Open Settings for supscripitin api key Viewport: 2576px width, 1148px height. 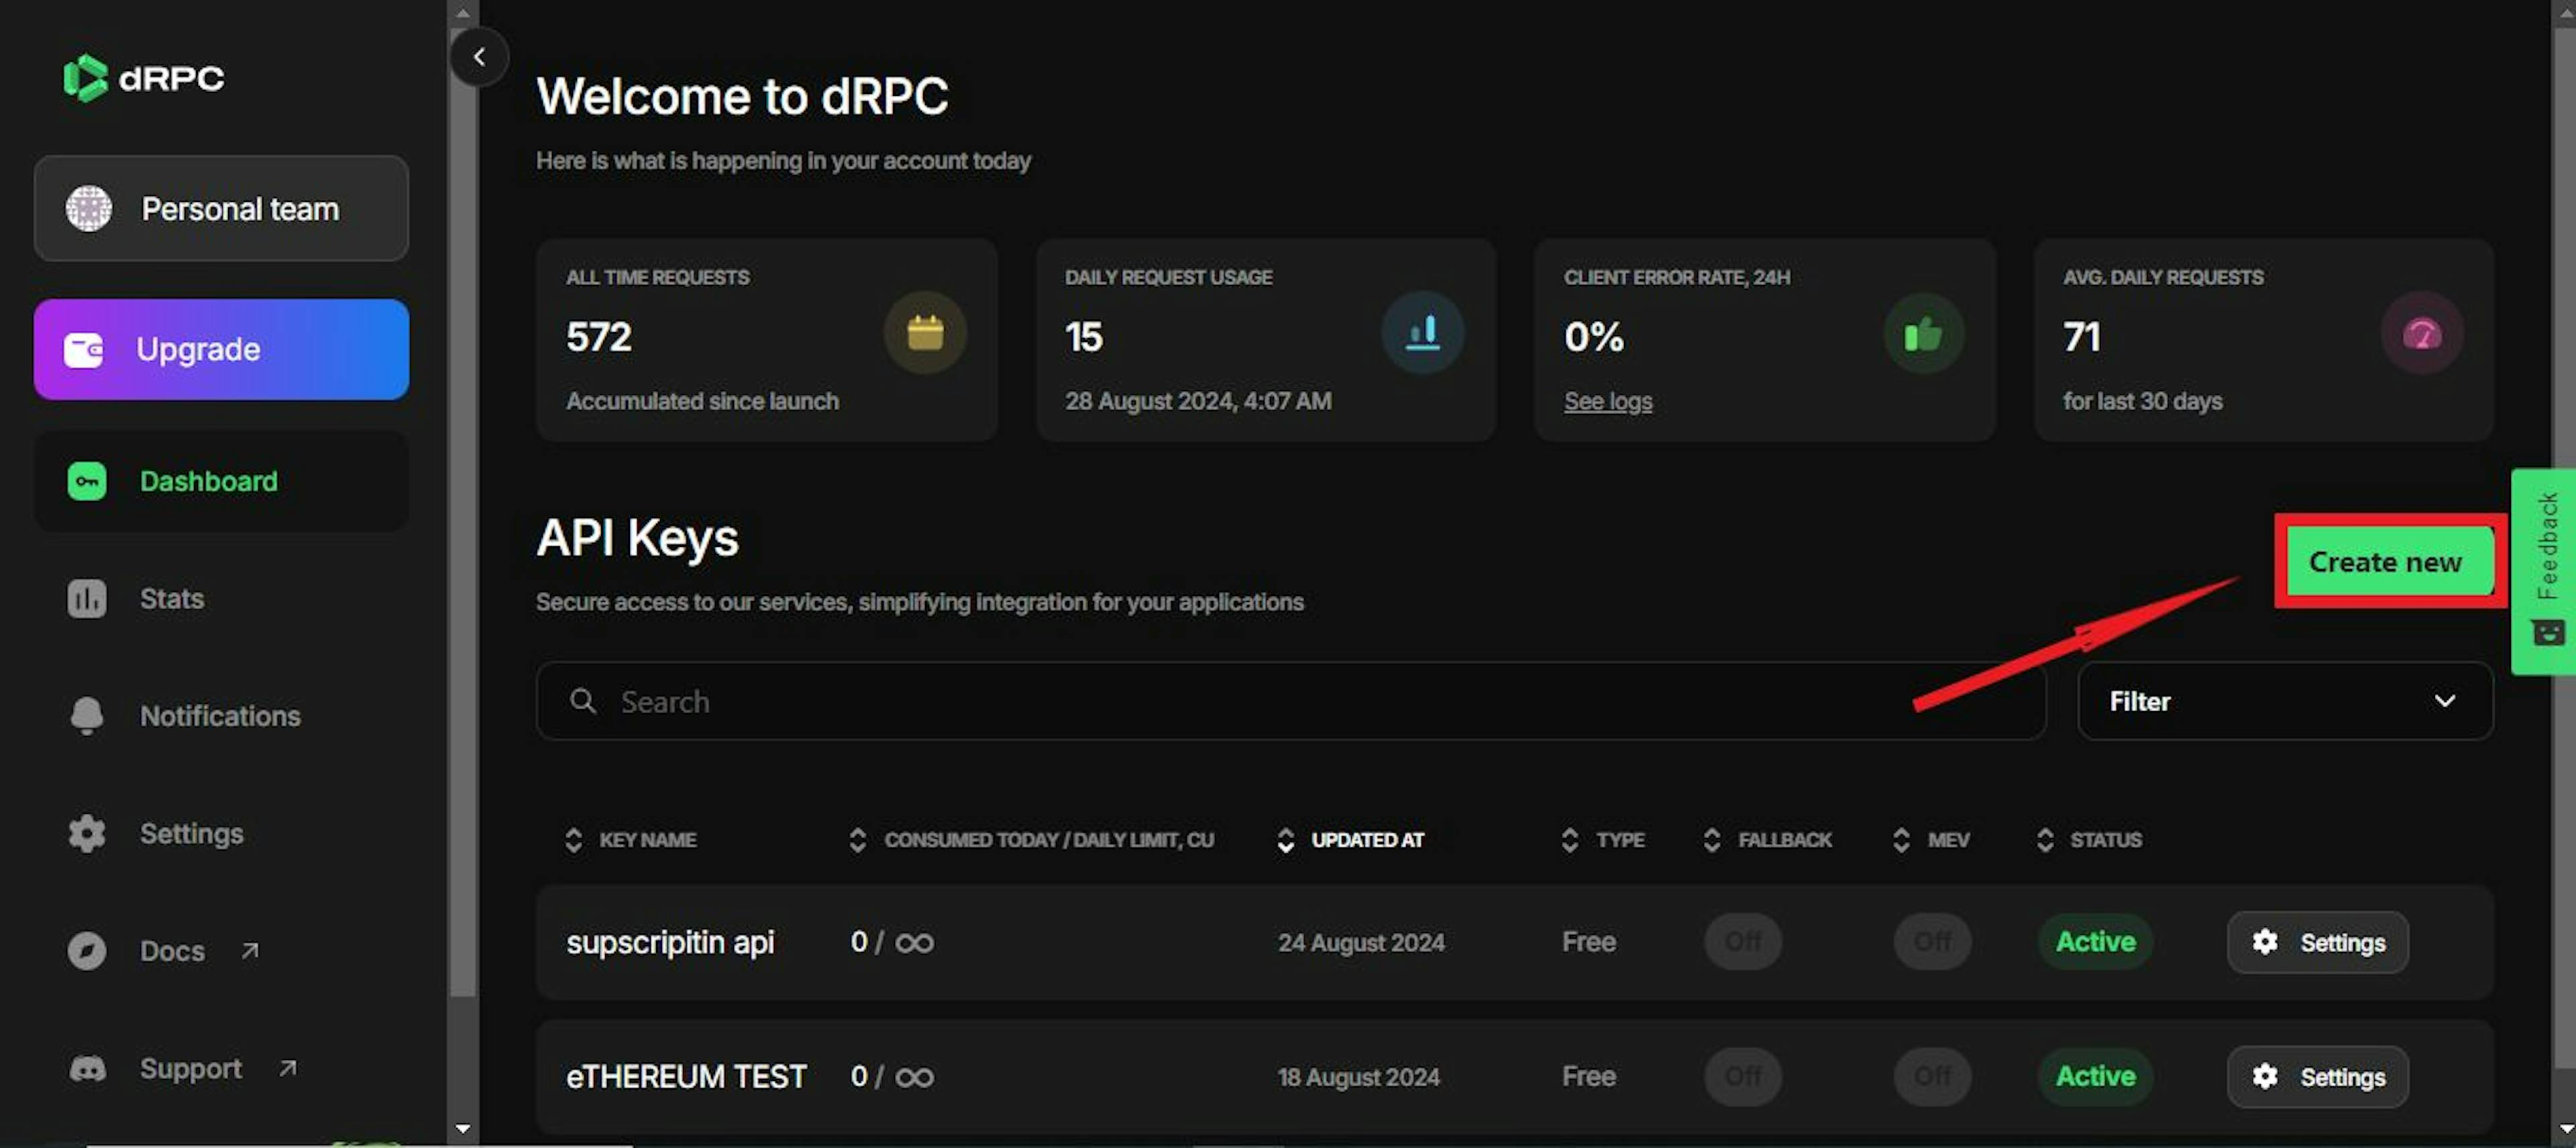(x=2317, y=942)
